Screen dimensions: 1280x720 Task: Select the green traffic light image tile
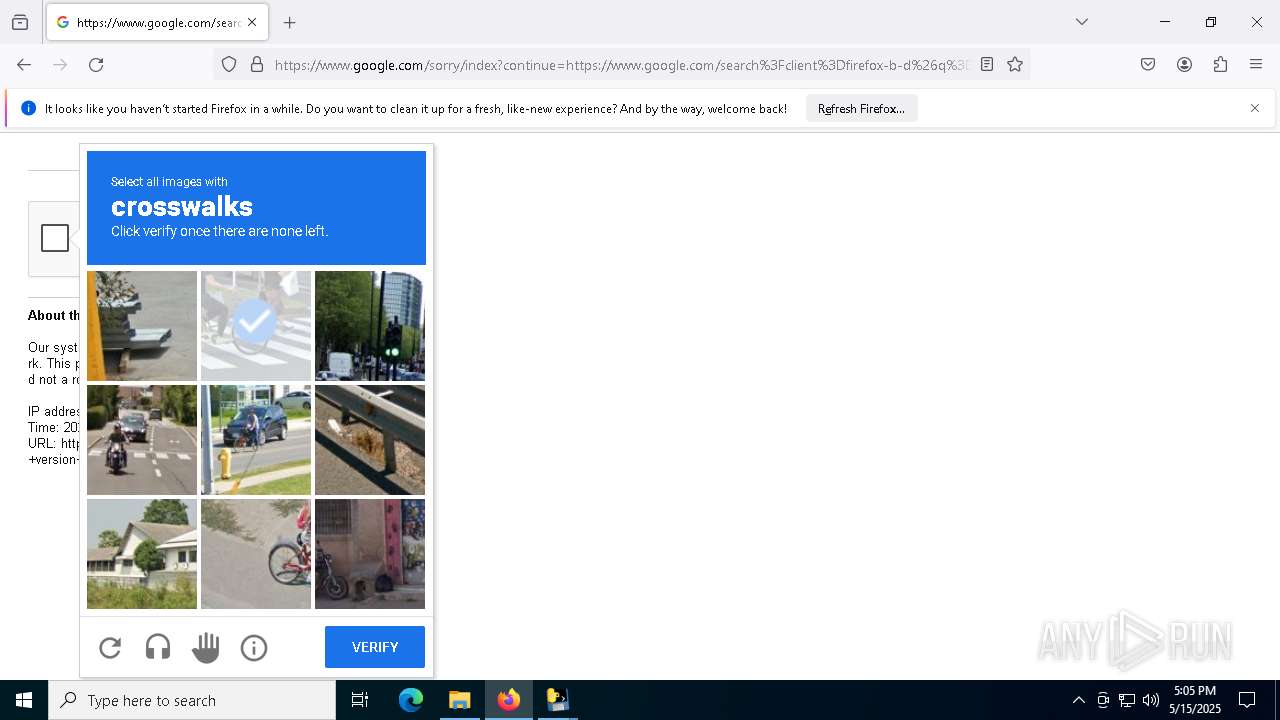click(x=370, y=326)
